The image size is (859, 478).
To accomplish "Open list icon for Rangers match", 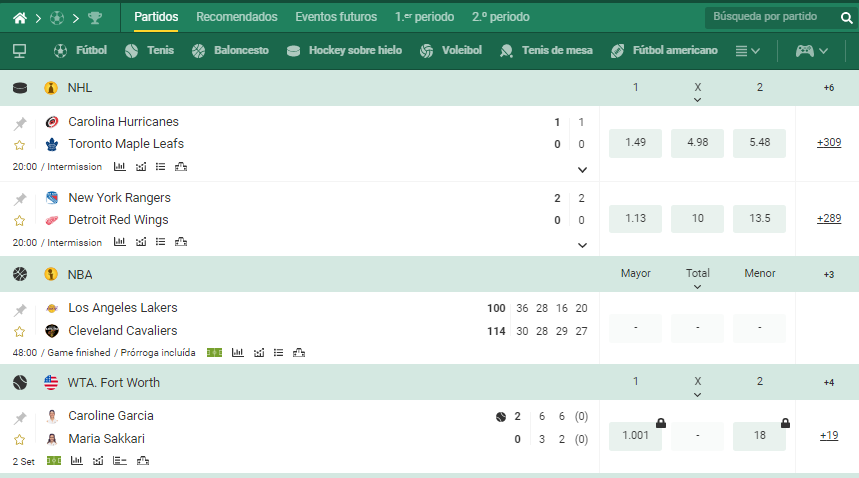I will point(161,241).
